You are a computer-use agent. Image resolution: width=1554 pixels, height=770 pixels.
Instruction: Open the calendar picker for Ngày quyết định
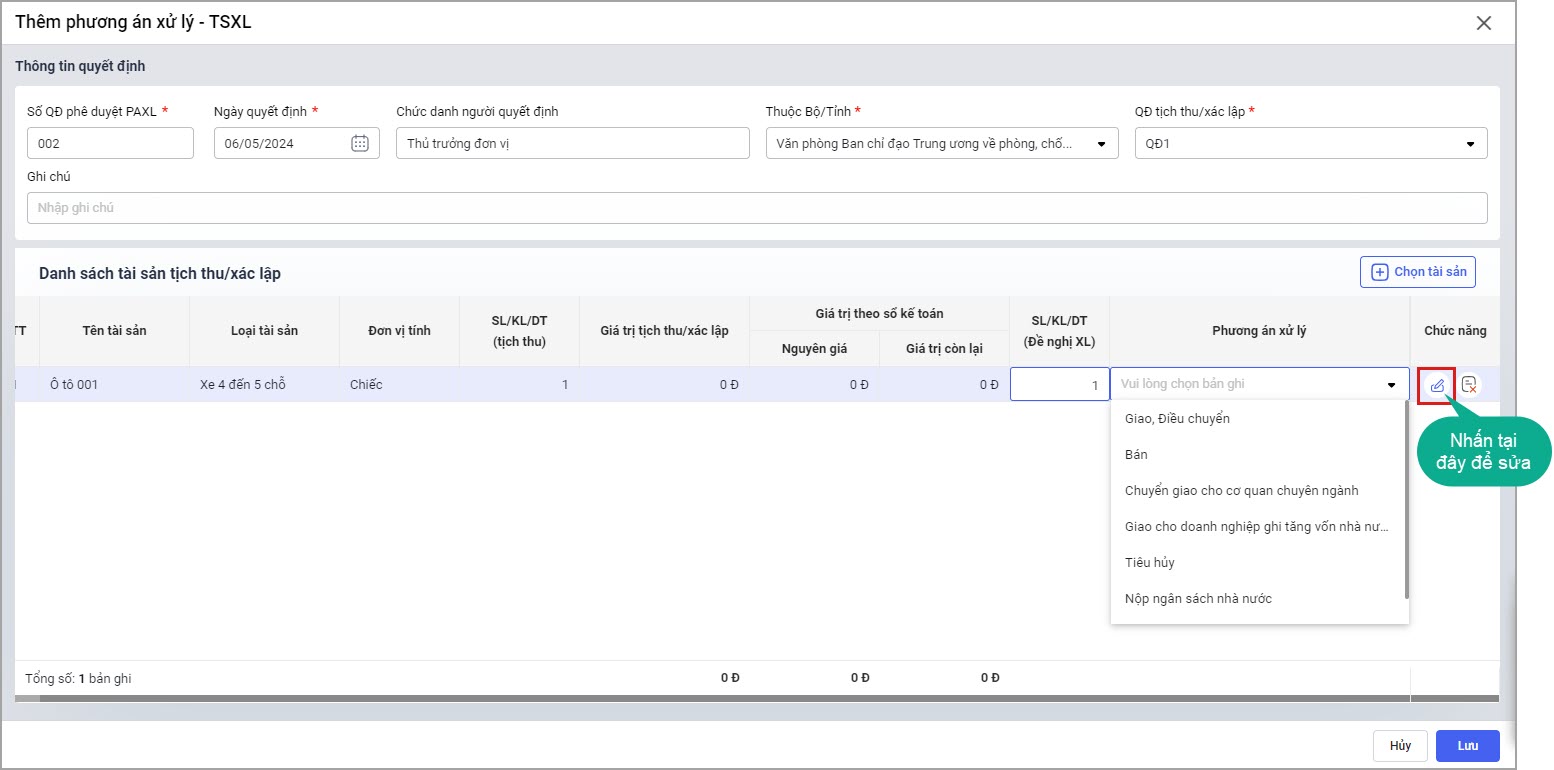point(360,143)
